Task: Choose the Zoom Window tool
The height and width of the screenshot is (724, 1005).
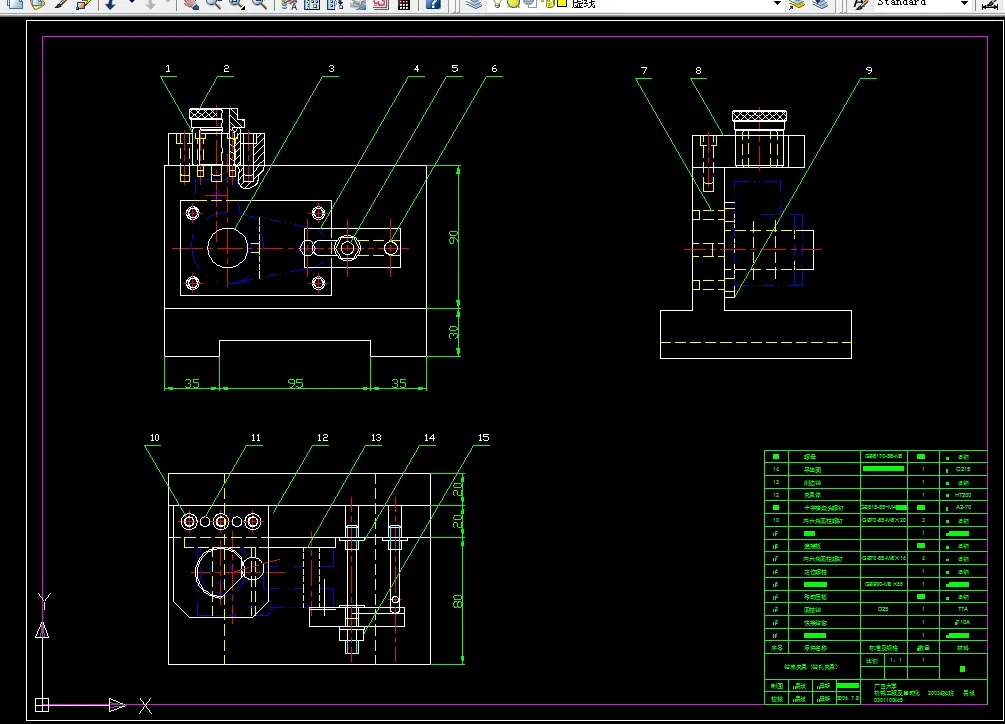Action: click(x=237, y=4)
